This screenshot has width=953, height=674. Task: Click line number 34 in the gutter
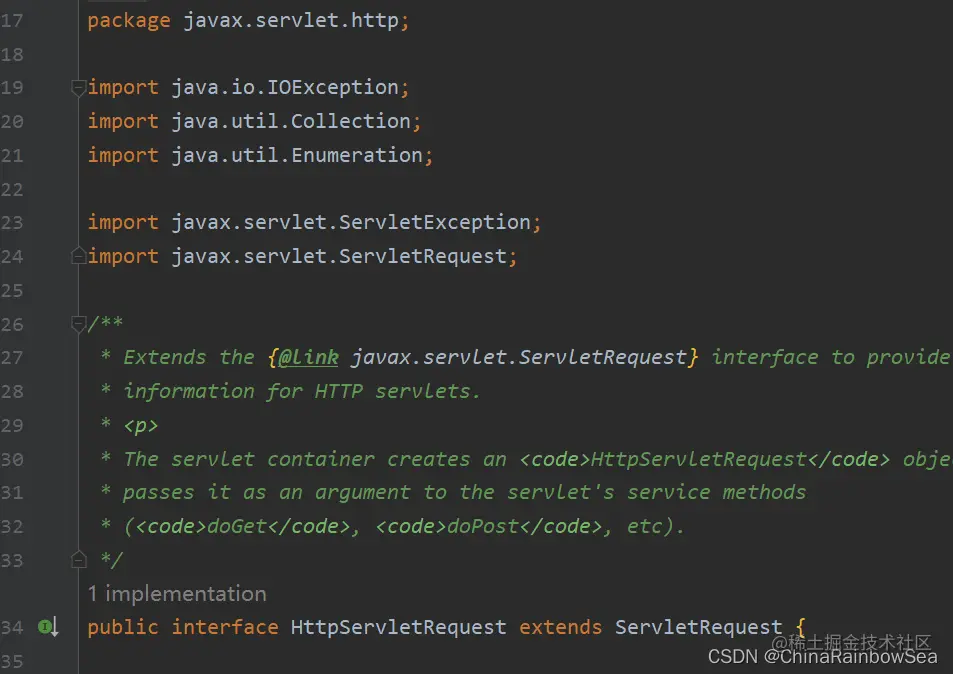[12, 627]
